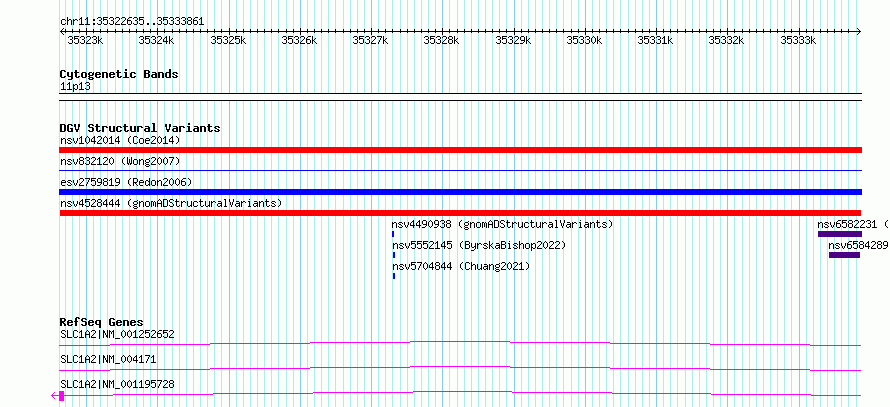Open nsv4490938 gnomADStructuralVariants label
This screenshot has width=890, height=407.
(503, 224)
